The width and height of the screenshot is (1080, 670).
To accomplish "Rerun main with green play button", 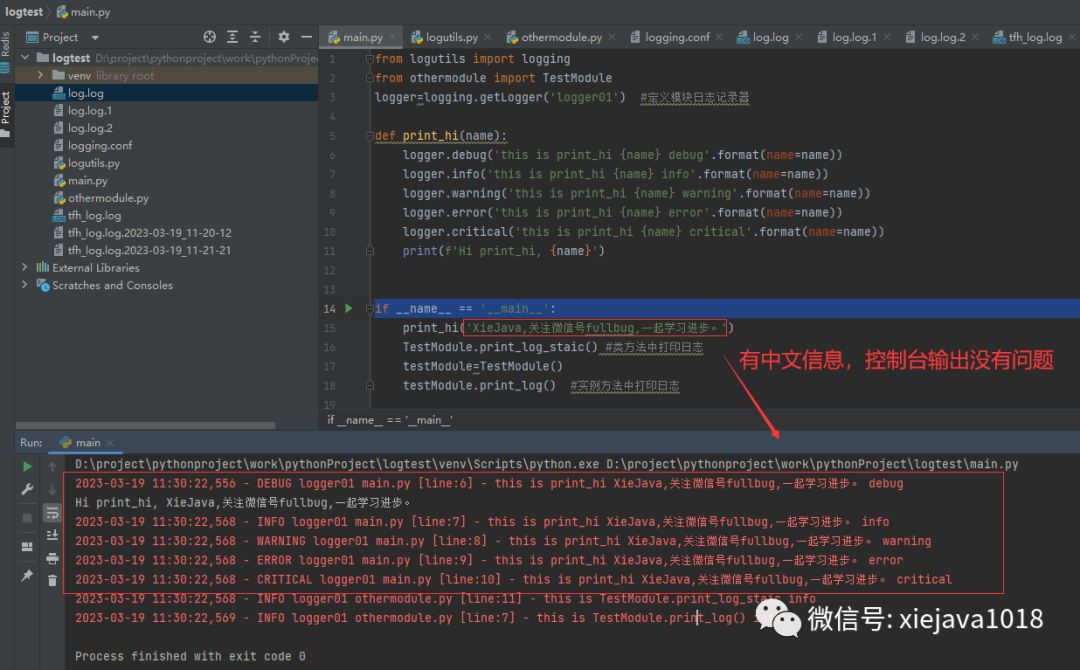I will pyautogui.click(x=27, y=466).
